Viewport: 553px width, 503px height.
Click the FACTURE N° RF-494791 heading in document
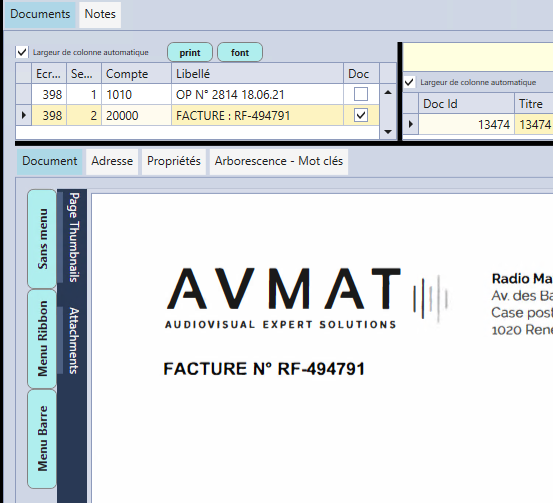[x=264, y=369]
